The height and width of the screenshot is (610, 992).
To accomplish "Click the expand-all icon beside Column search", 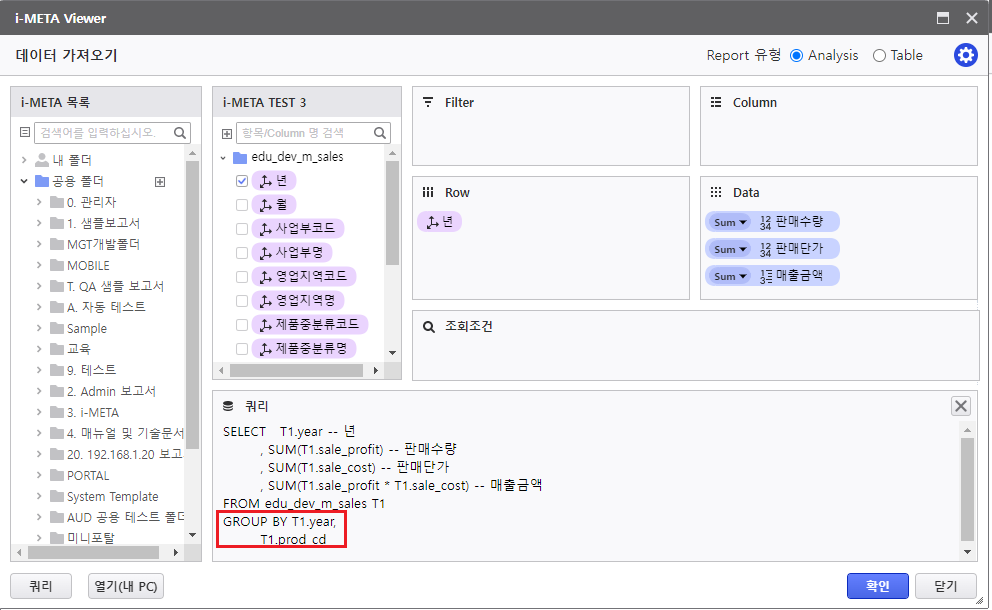I will (227, 133).
